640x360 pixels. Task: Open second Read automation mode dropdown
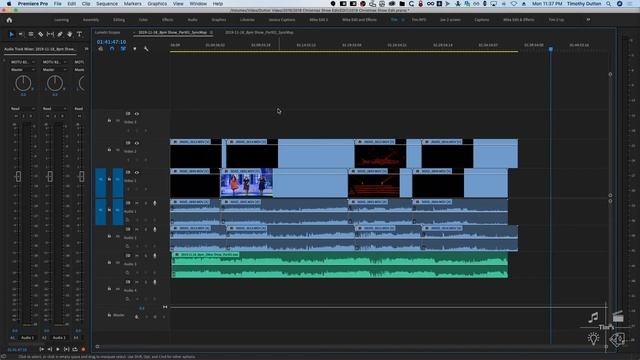click(55, 109)
